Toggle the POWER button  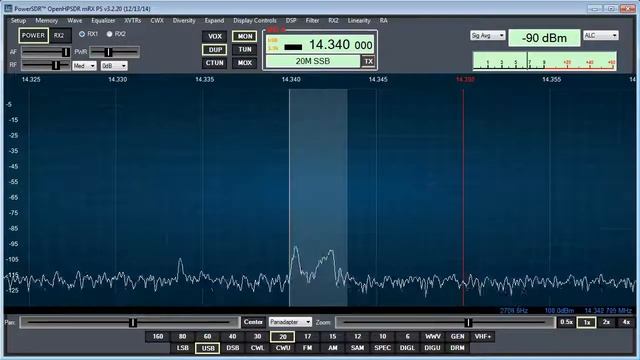[33, 36]
